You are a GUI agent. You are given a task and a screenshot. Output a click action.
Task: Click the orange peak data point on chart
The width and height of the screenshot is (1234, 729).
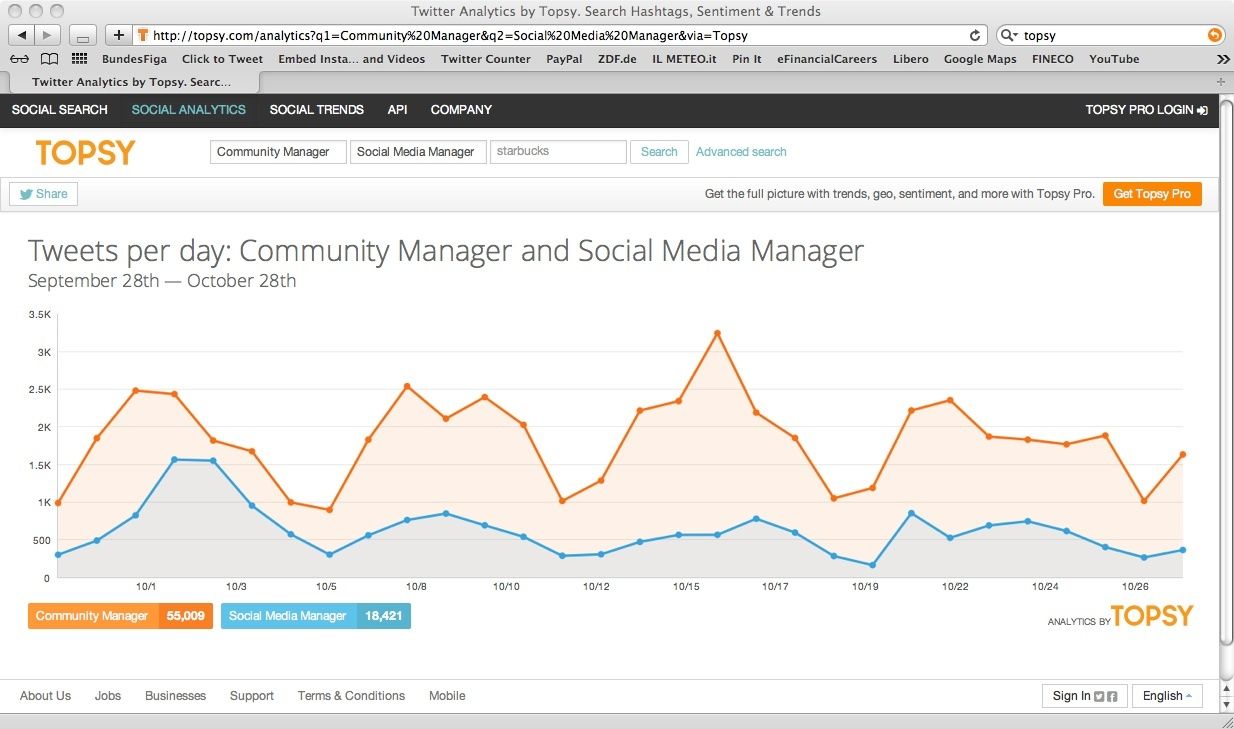[717, 333]
